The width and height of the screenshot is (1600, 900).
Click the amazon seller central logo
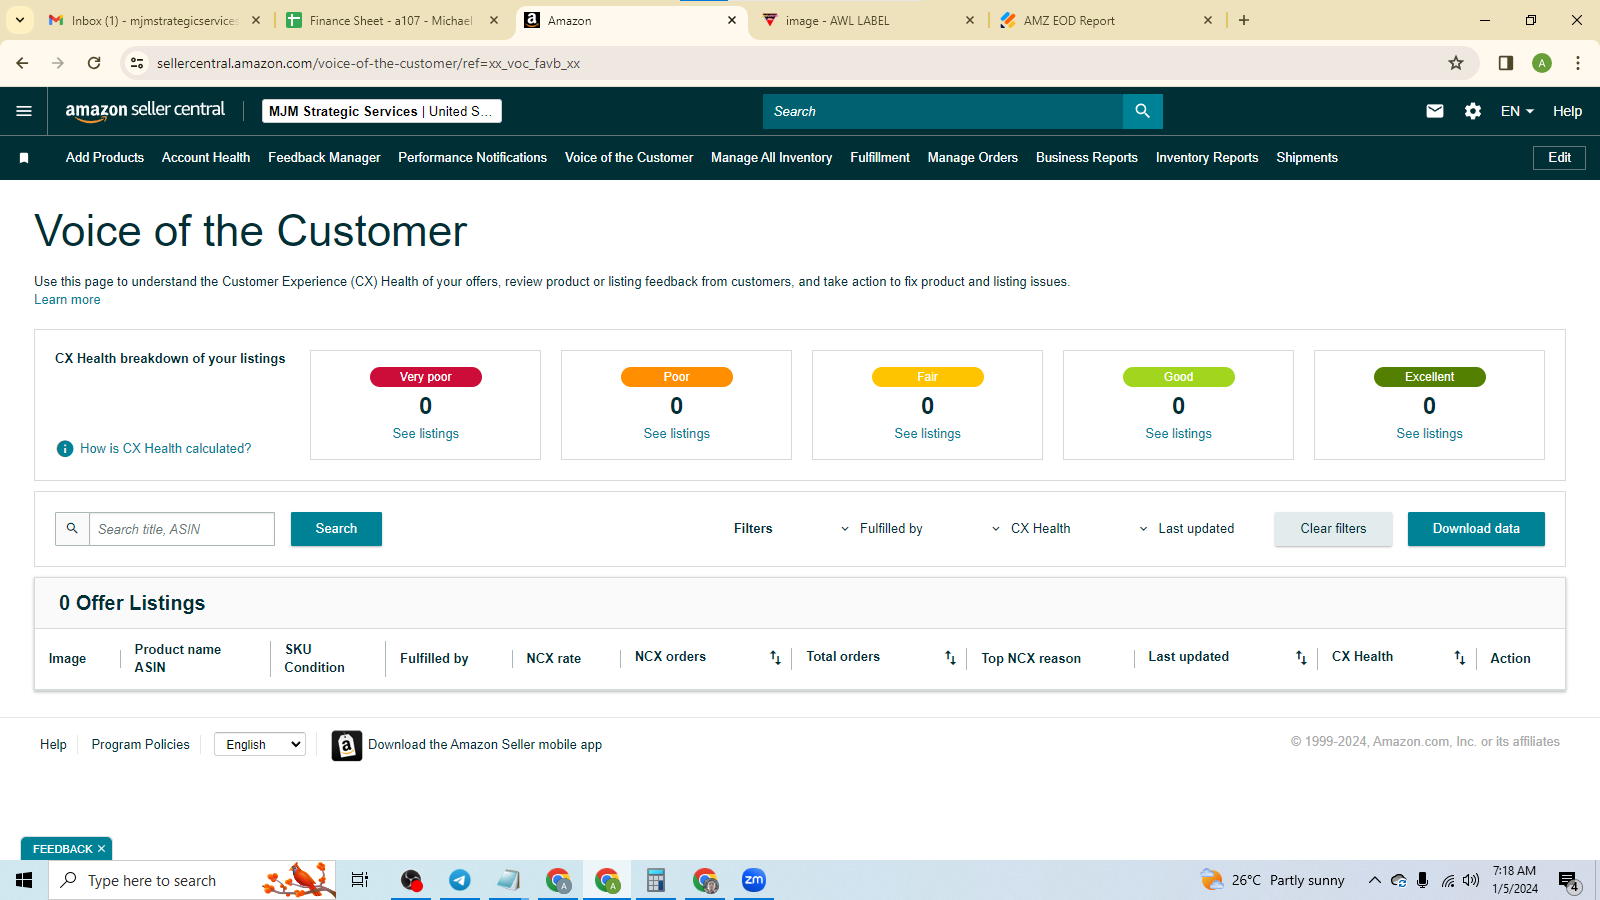[x=145, y=111]
